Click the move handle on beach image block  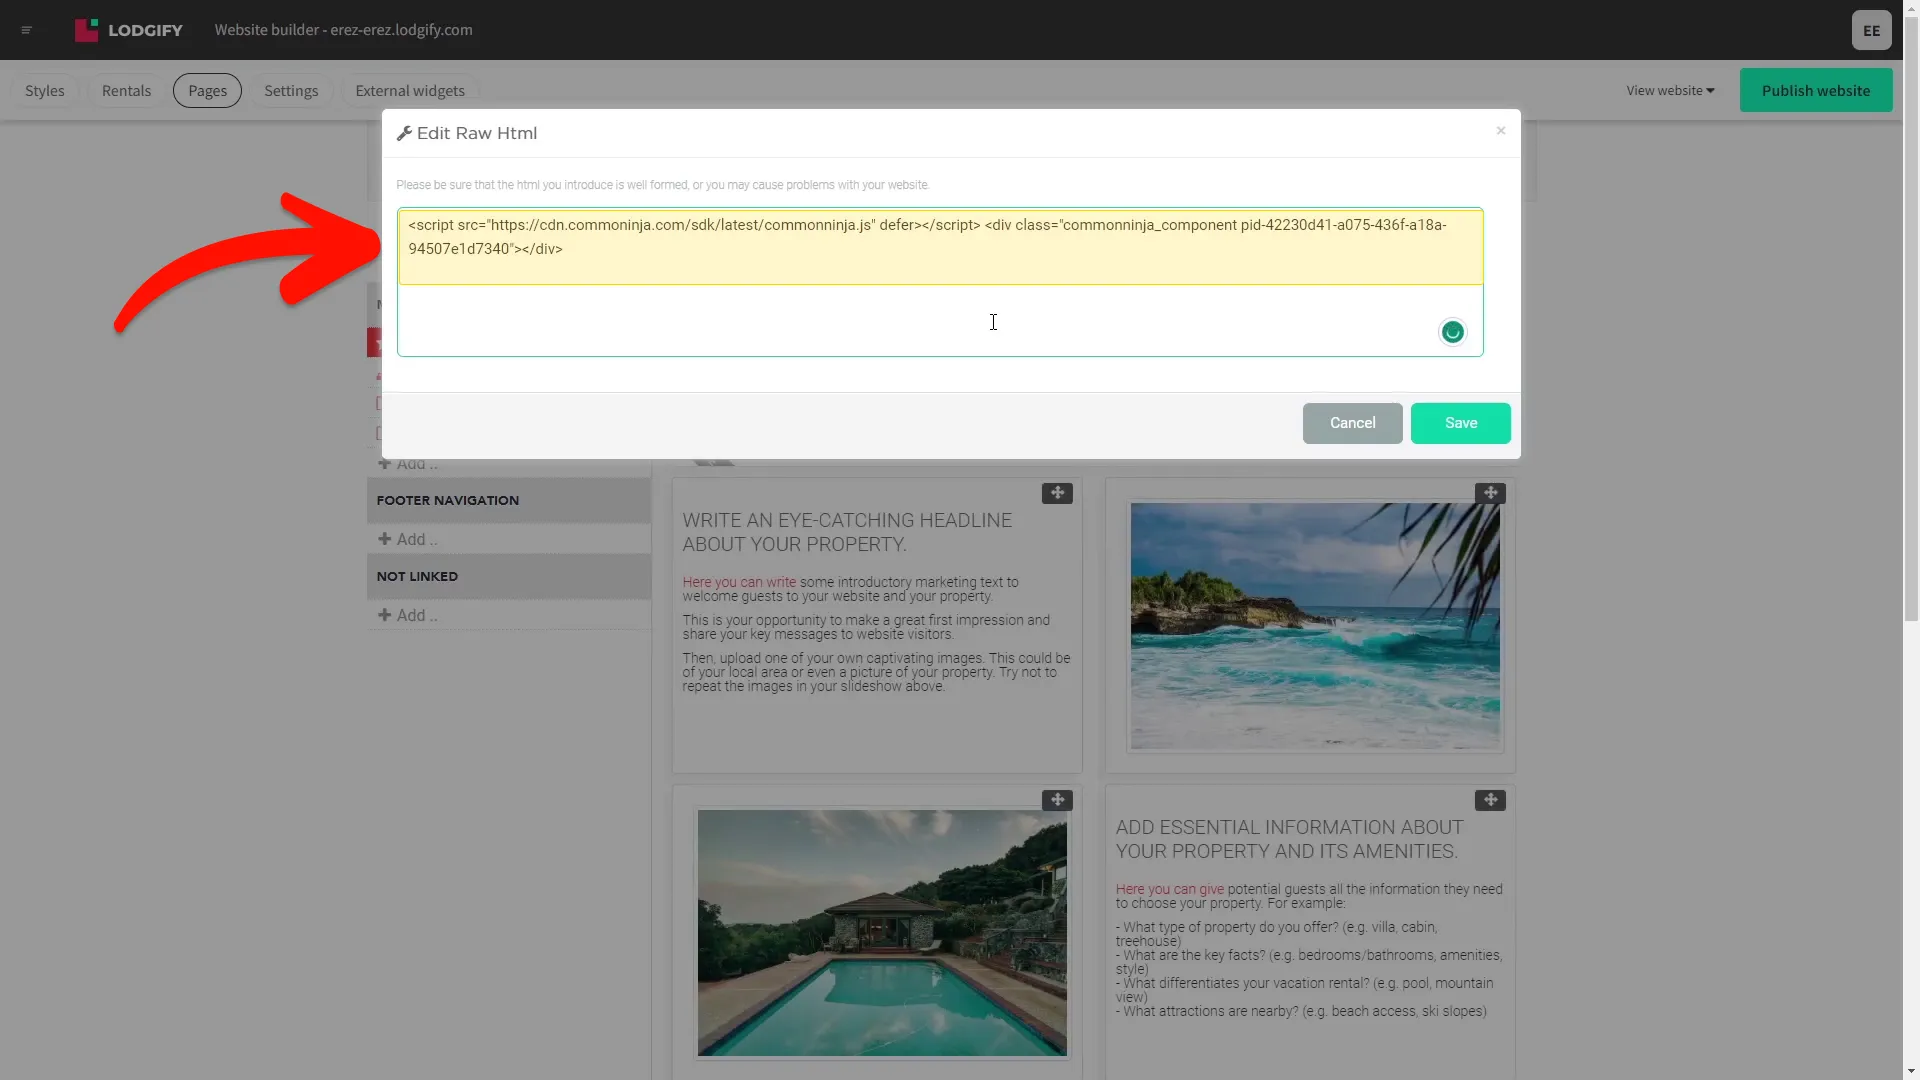1490,493
